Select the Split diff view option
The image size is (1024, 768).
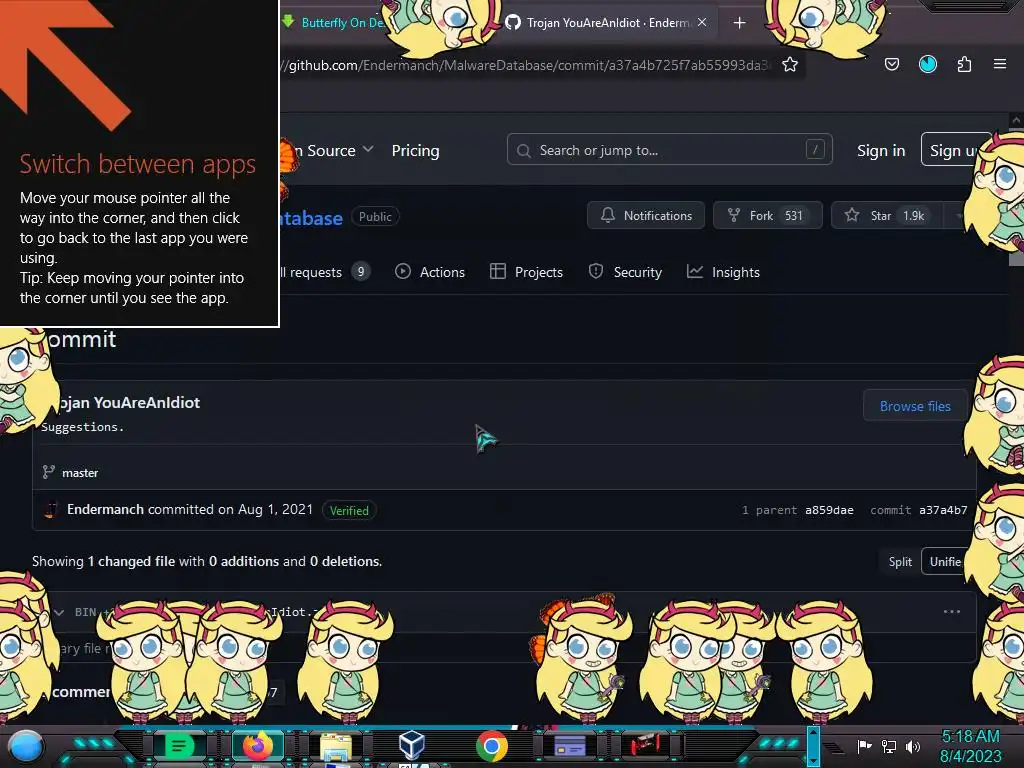(x=900, y=562)
